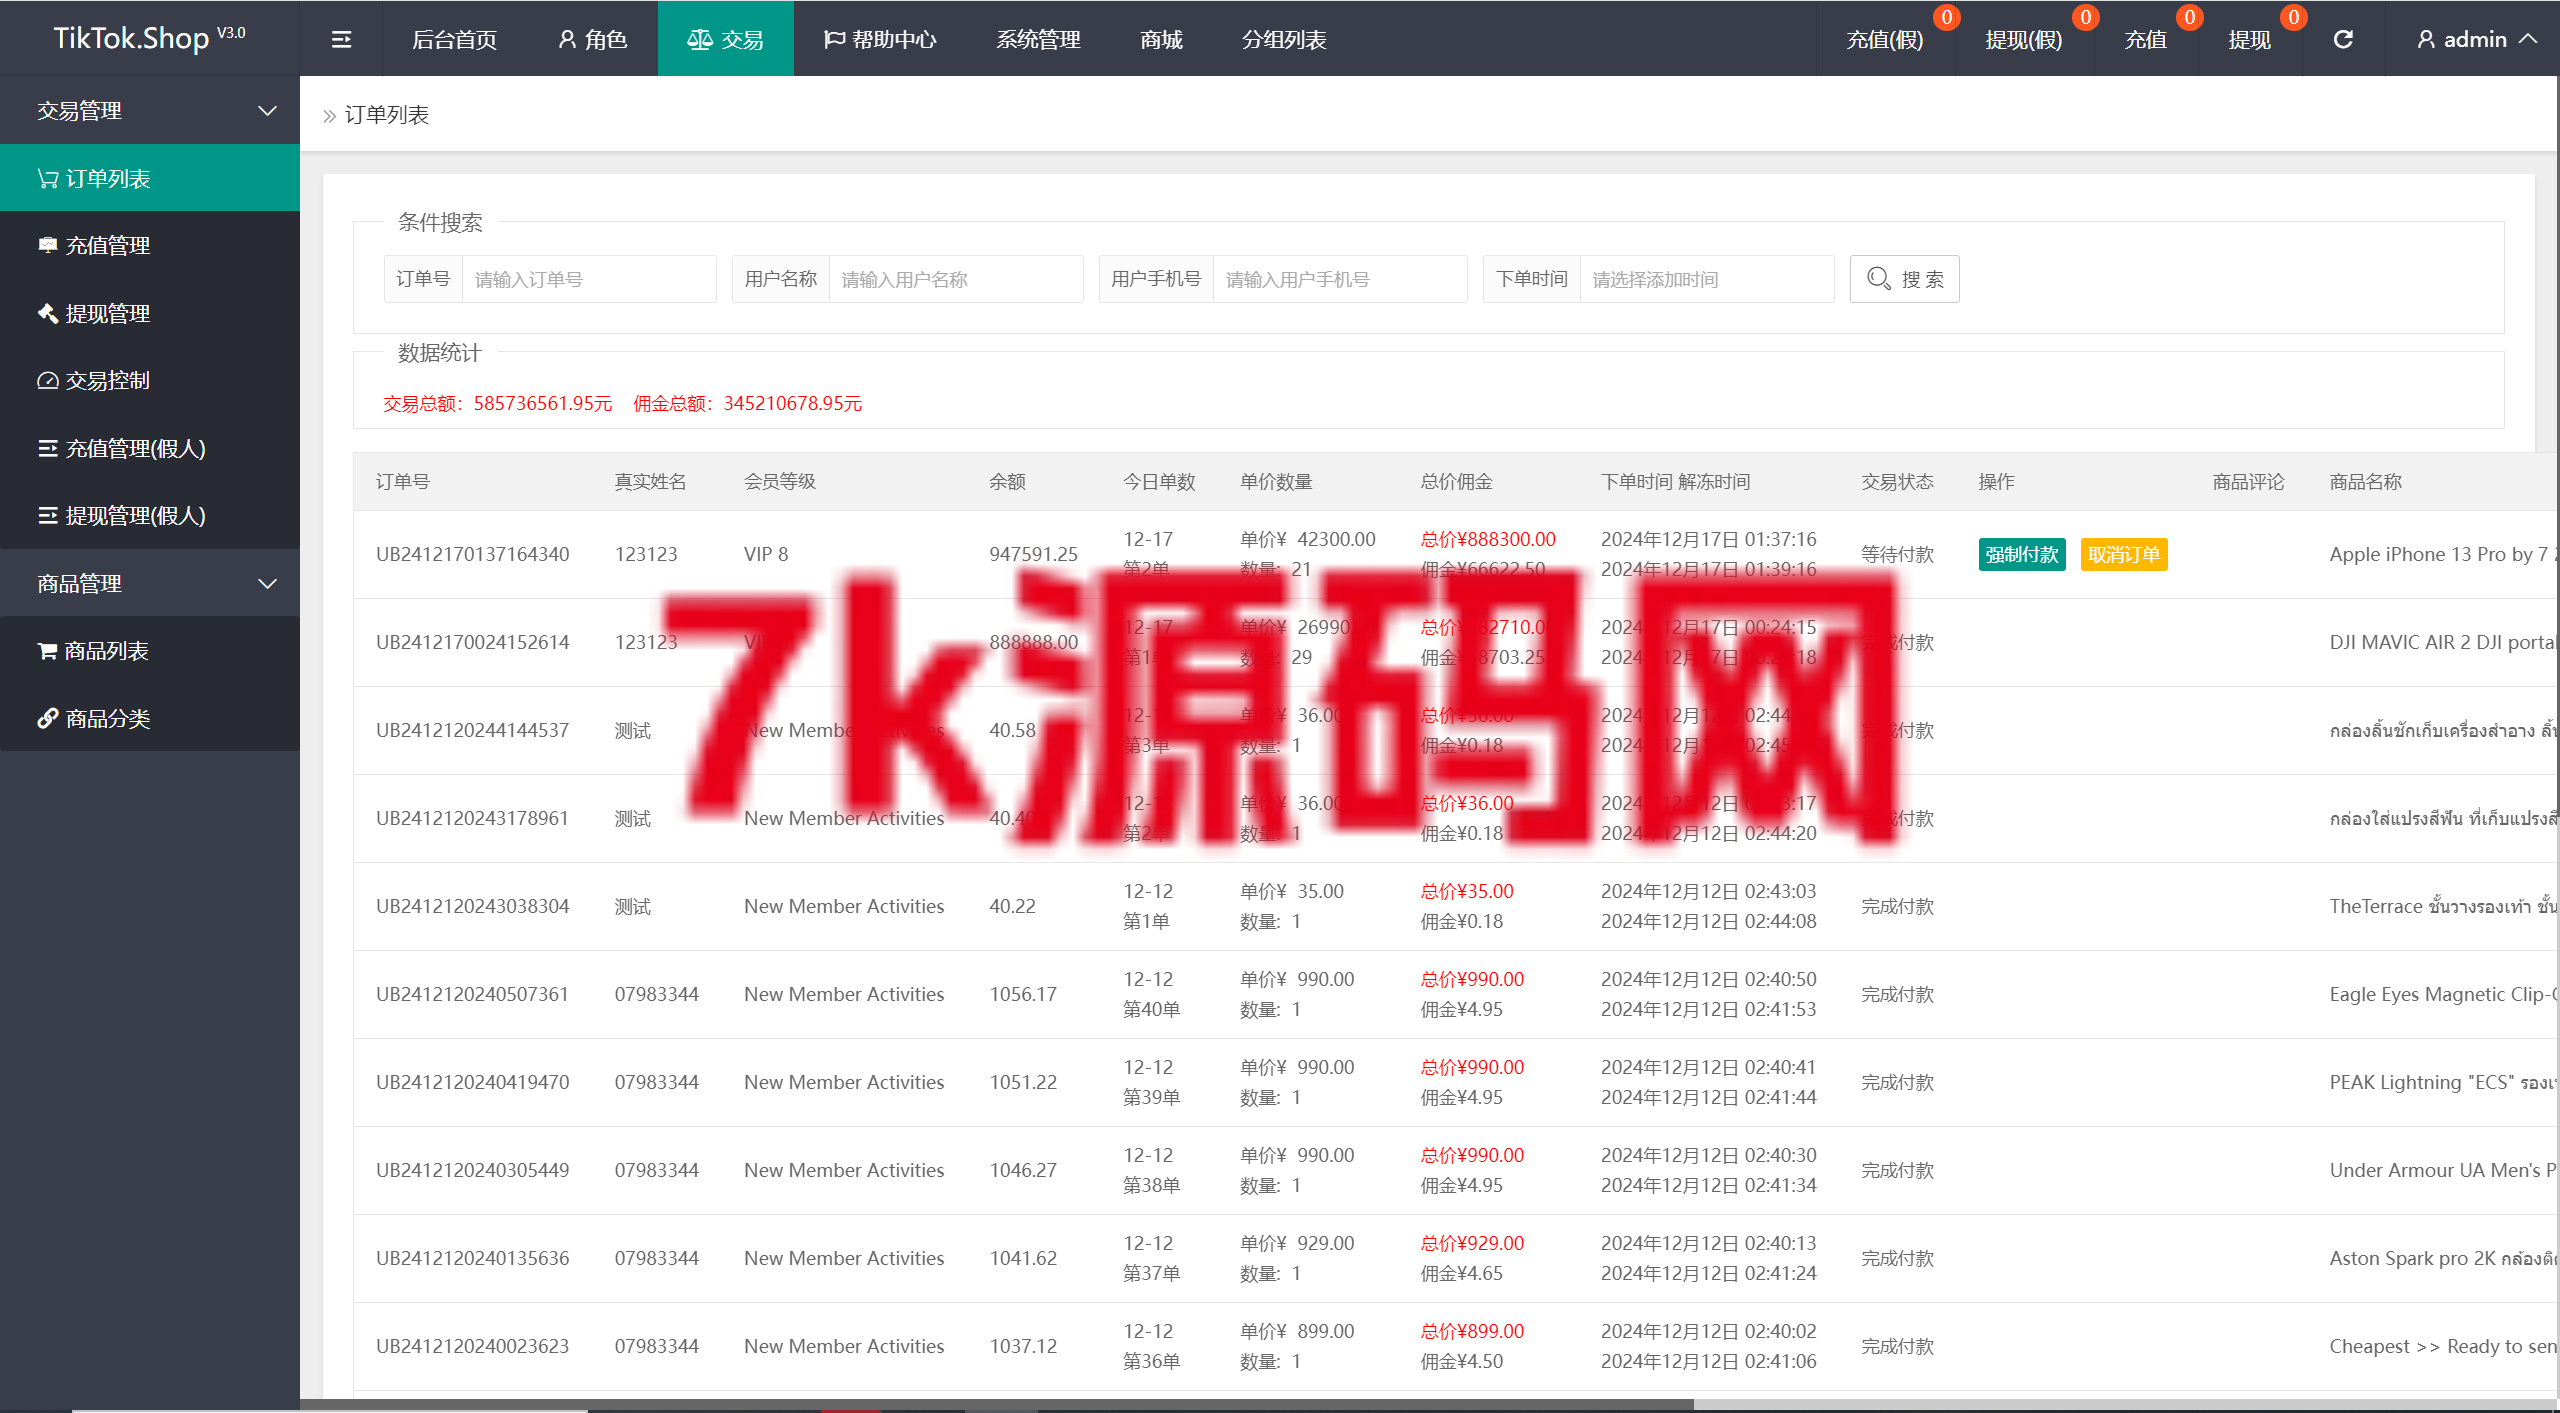Open 分组列表 menu item

tap(1284, 39)
